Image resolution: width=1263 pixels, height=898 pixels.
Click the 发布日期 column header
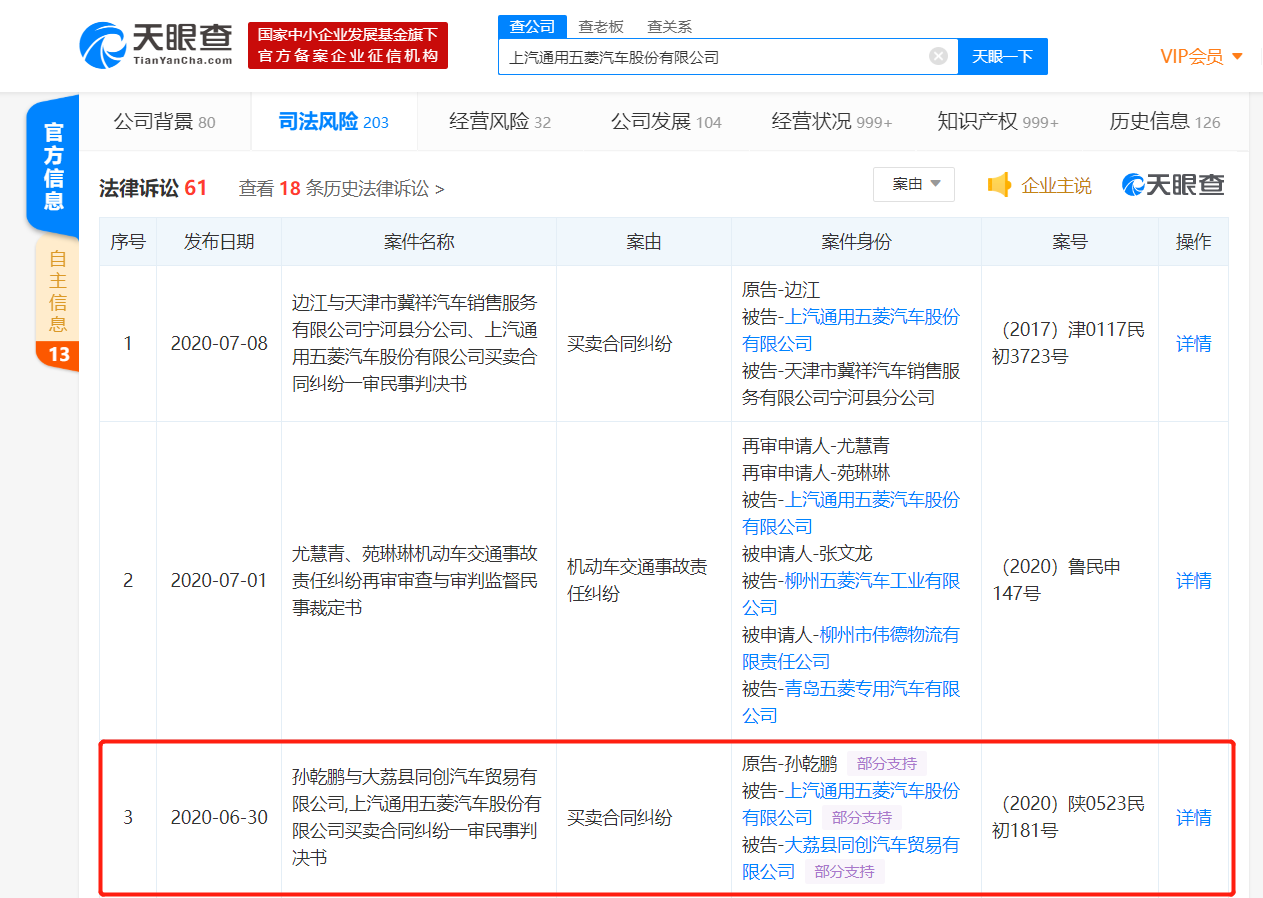[x=219, y=241]
